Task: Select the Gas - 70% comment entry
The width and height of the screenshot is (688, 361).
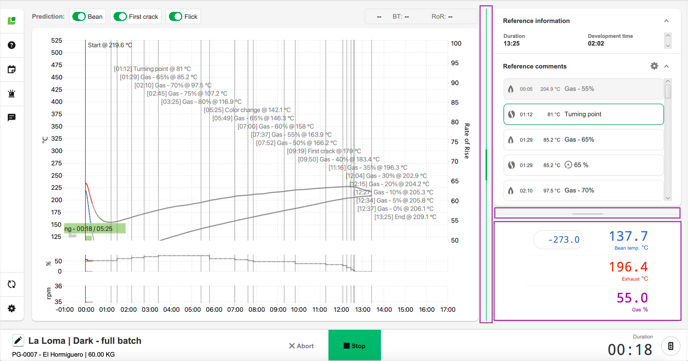Action: coord(583,190)
